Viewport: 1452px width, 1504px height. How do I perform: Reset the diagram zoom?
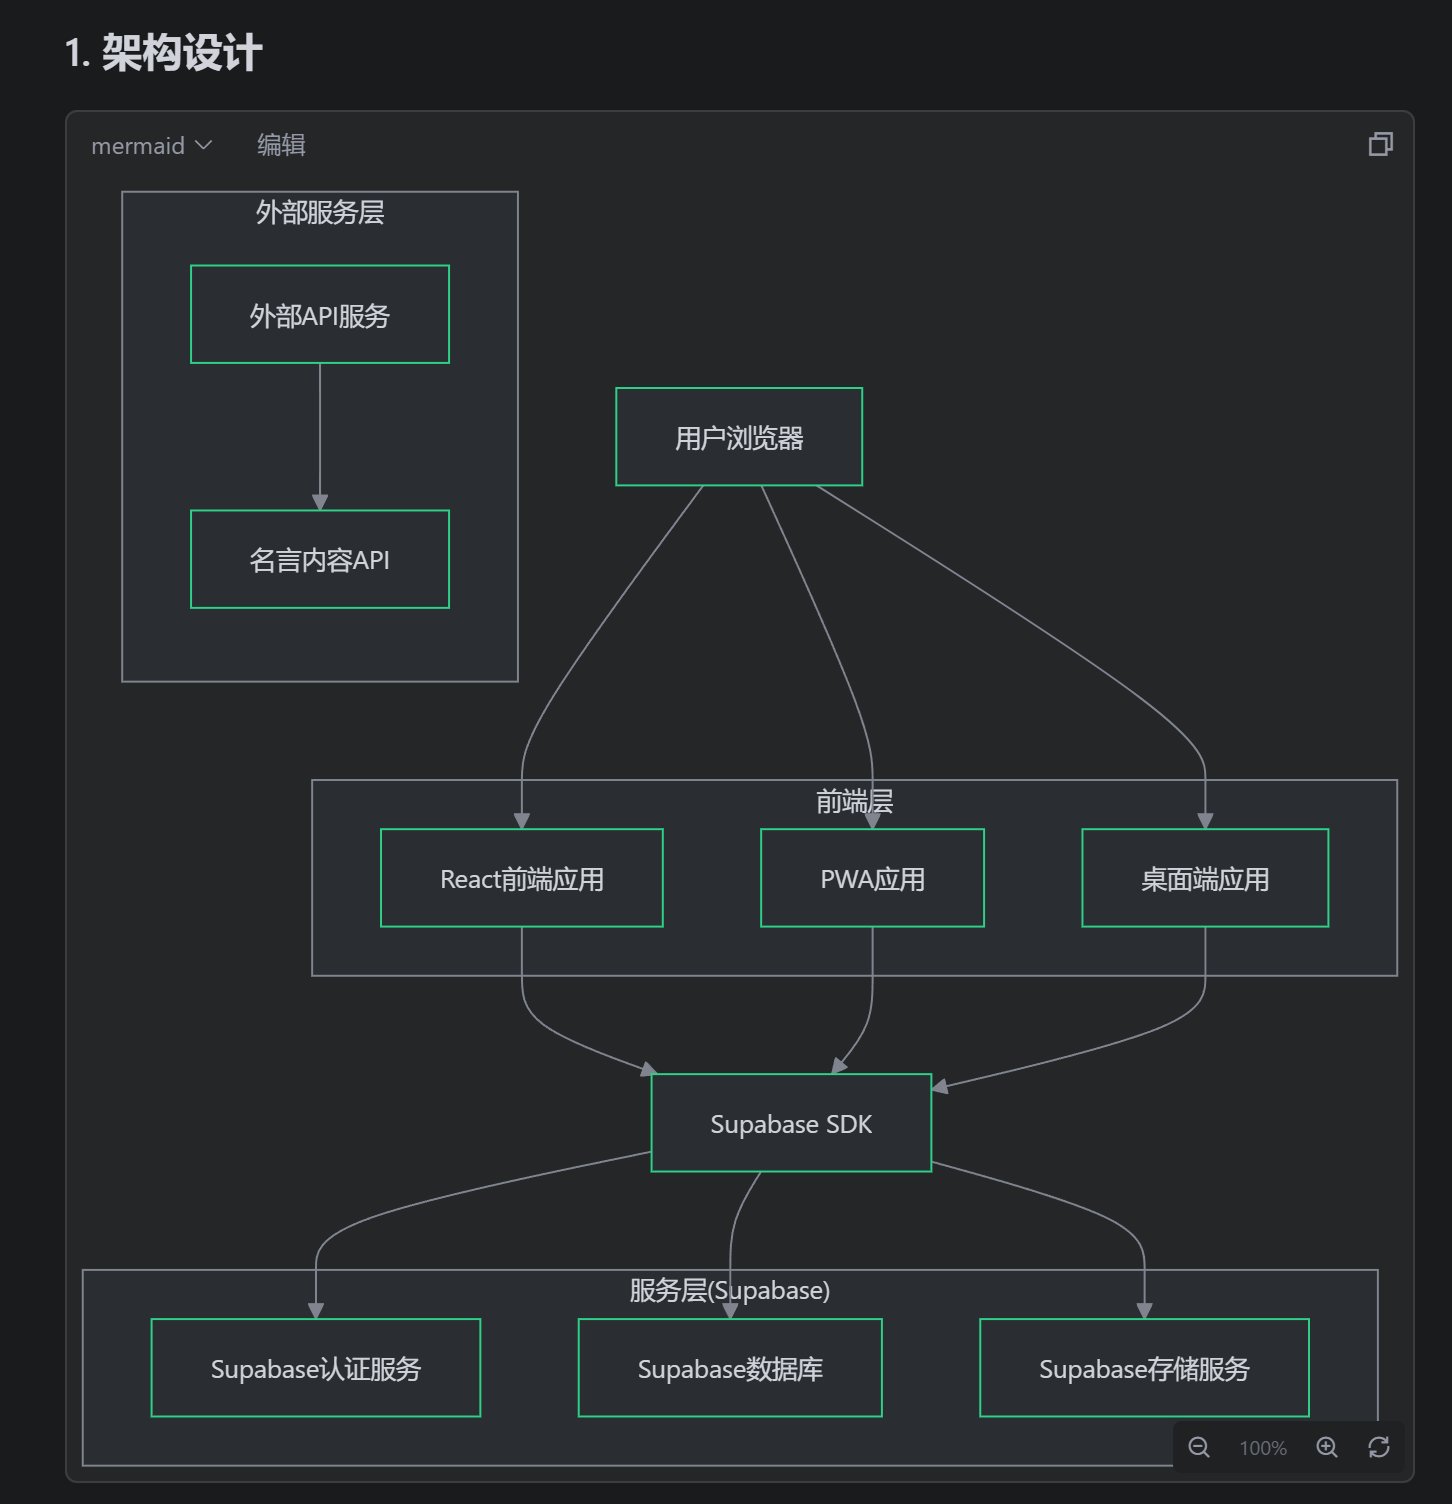(x=1379, y=1447)
